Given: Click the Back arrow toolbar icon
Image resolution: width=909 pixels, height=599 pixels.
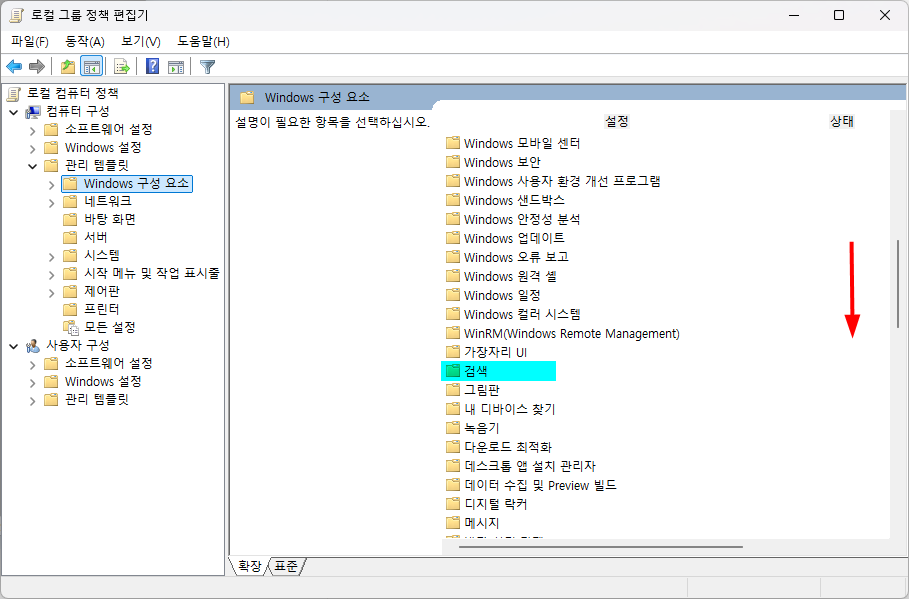Looking at the screenshot, I should pos(14,67).
